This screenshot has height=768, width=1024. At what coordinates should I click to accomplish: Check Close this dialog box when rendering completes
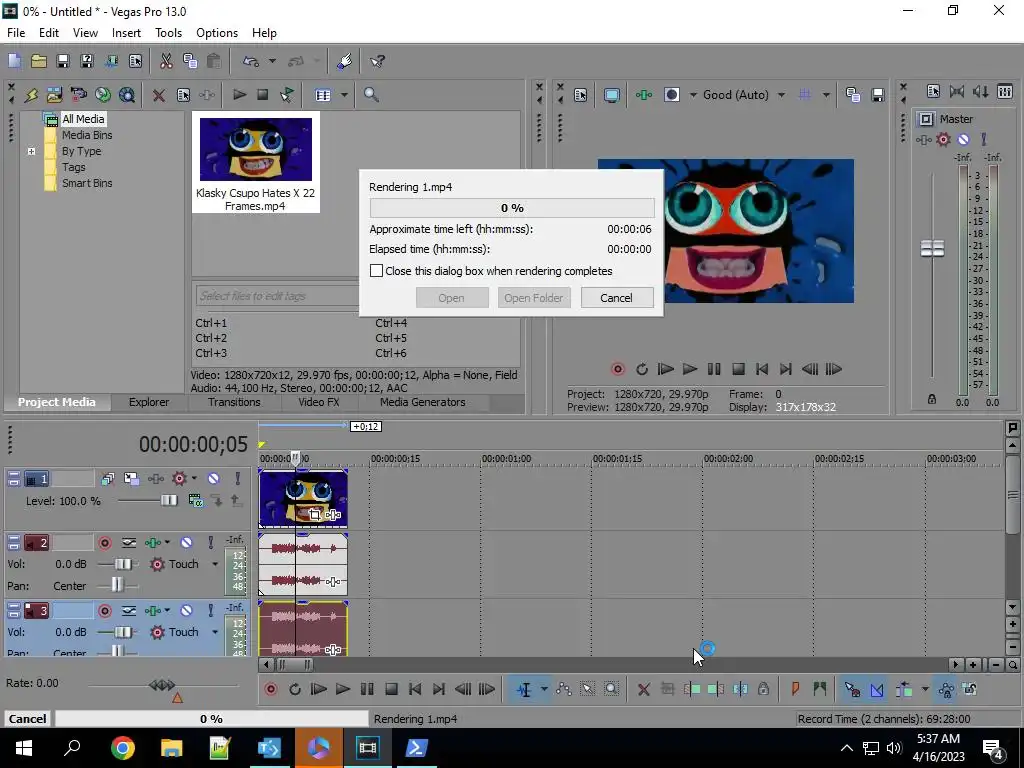(x=376, y=270)
